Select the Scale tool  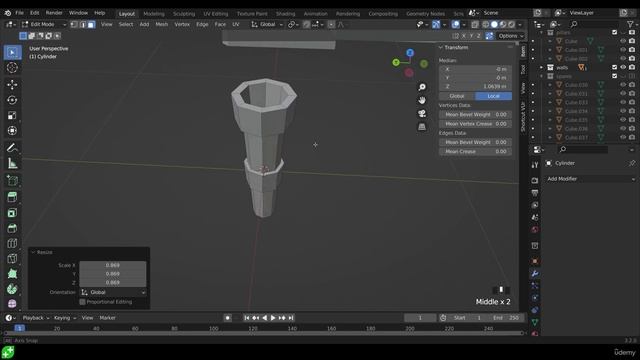click(x=12, y=116)
